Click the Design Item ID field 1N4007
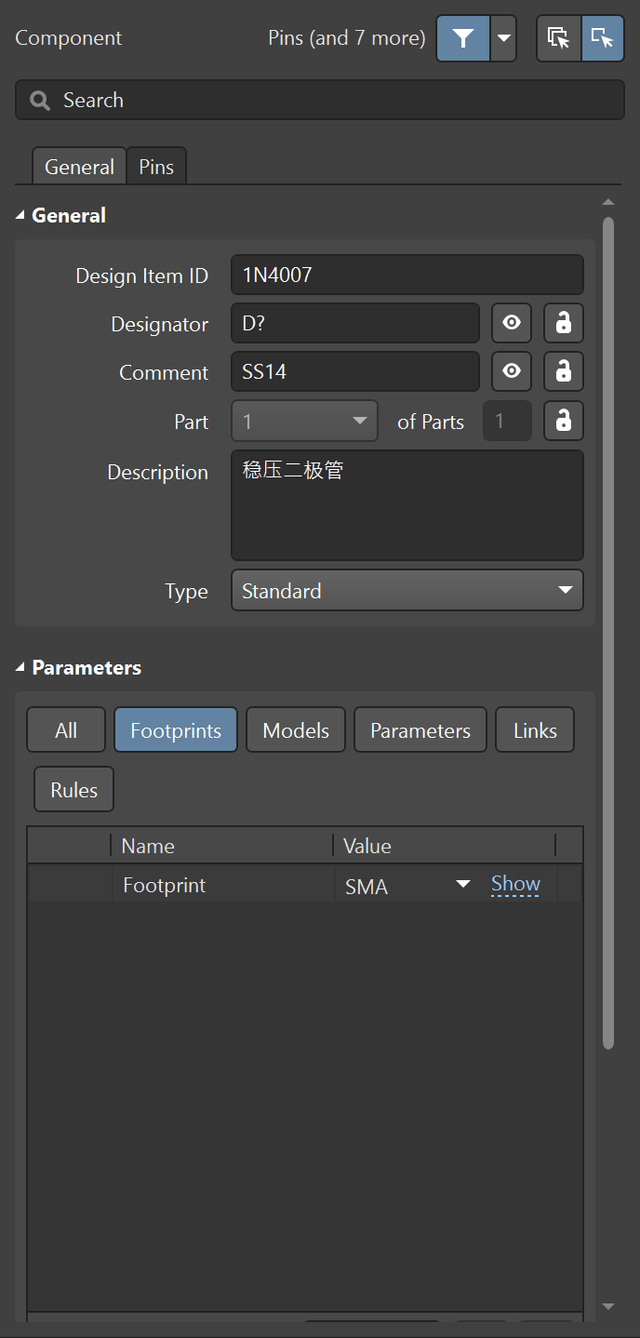640x1338 pixels. click(407, 275)
